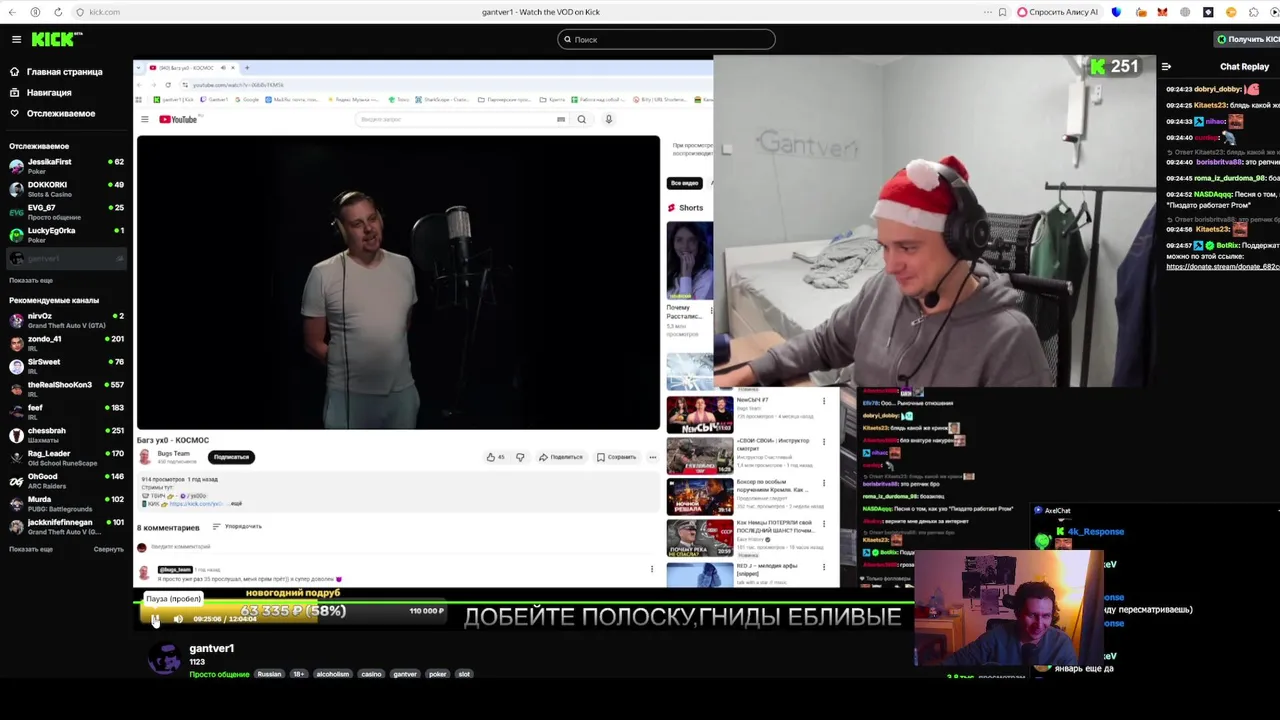Click nihao username in Chat Replay
1280x720 pixels.
pyautogui.click(x=1216, y=121)
